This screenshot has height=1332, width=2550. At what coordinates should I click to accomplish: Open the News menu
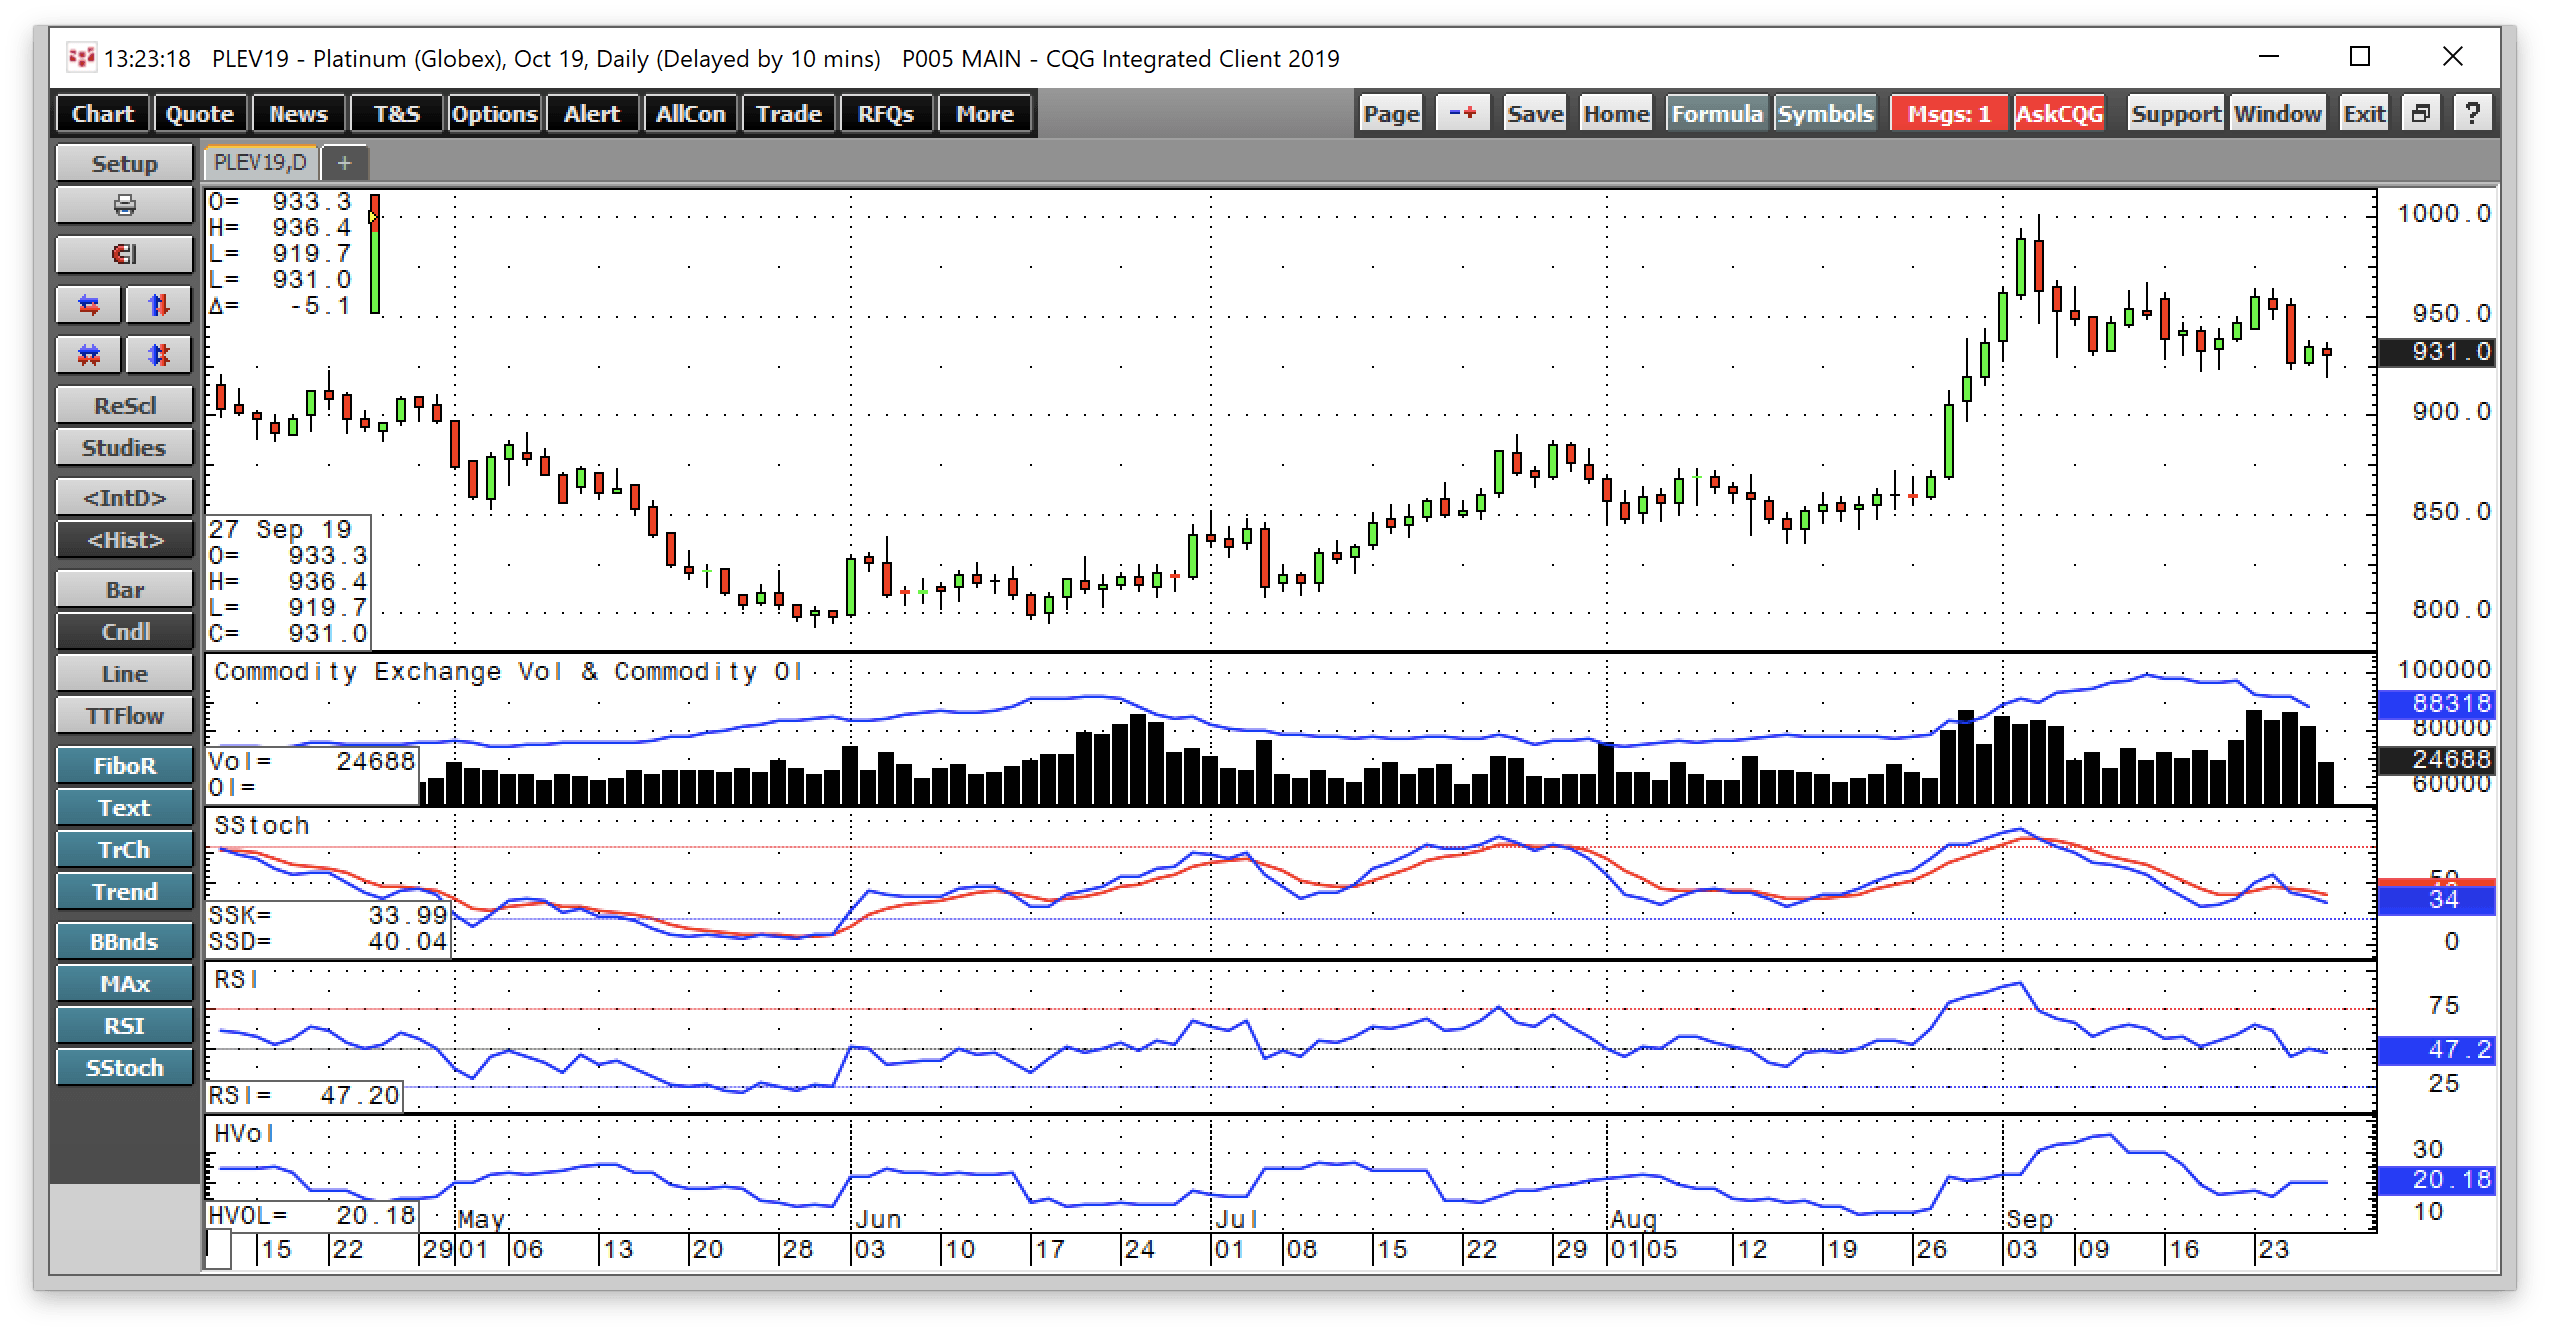tap(298, 114)
